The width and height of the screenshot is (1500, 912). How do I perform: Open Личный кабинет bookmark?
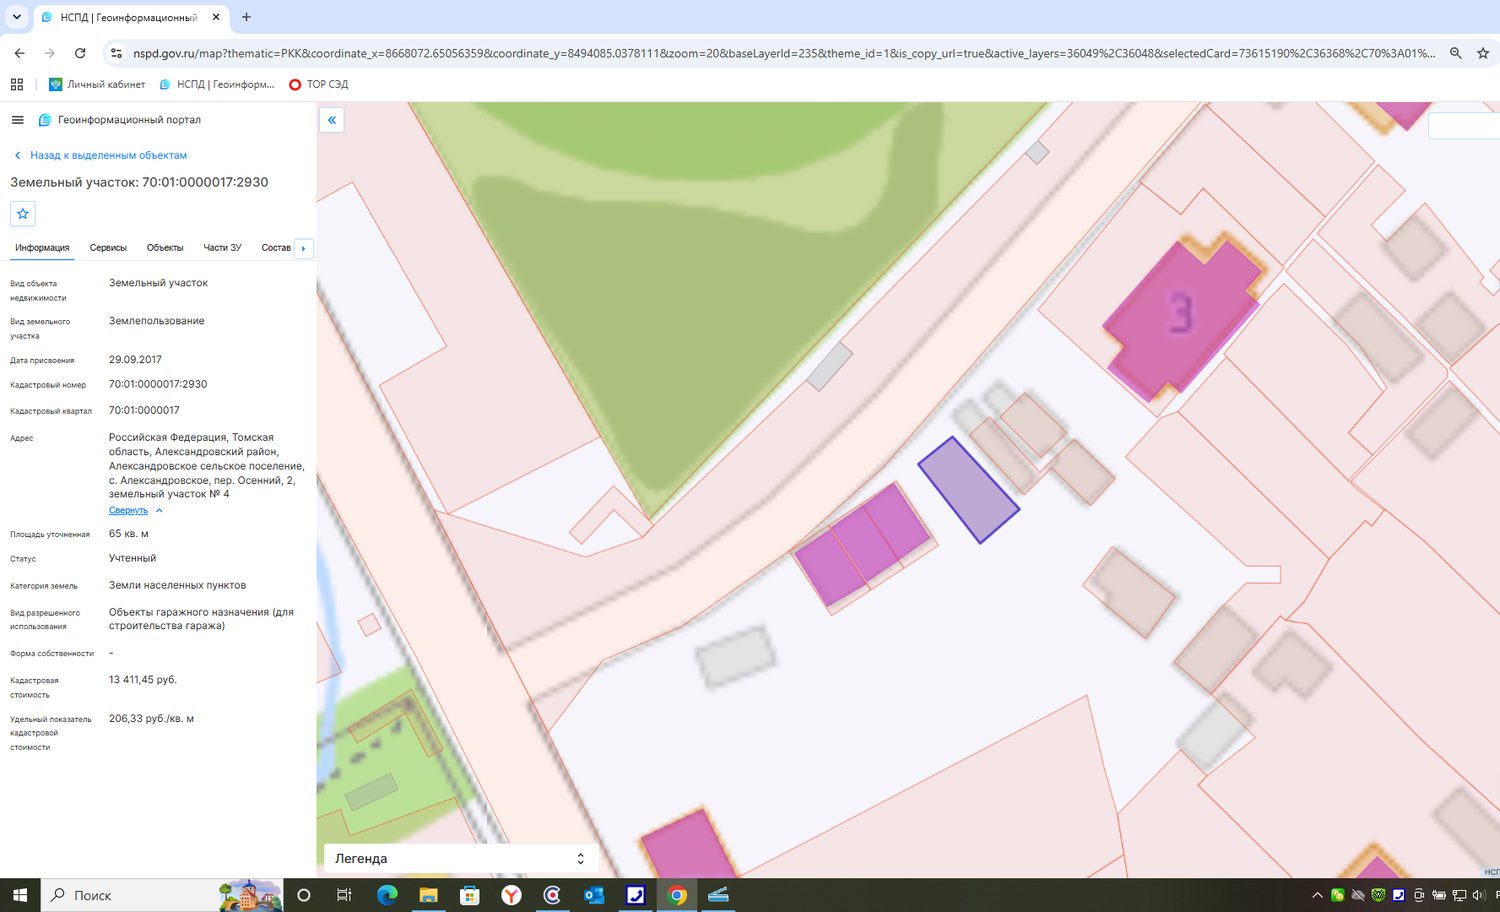[97, 84]
